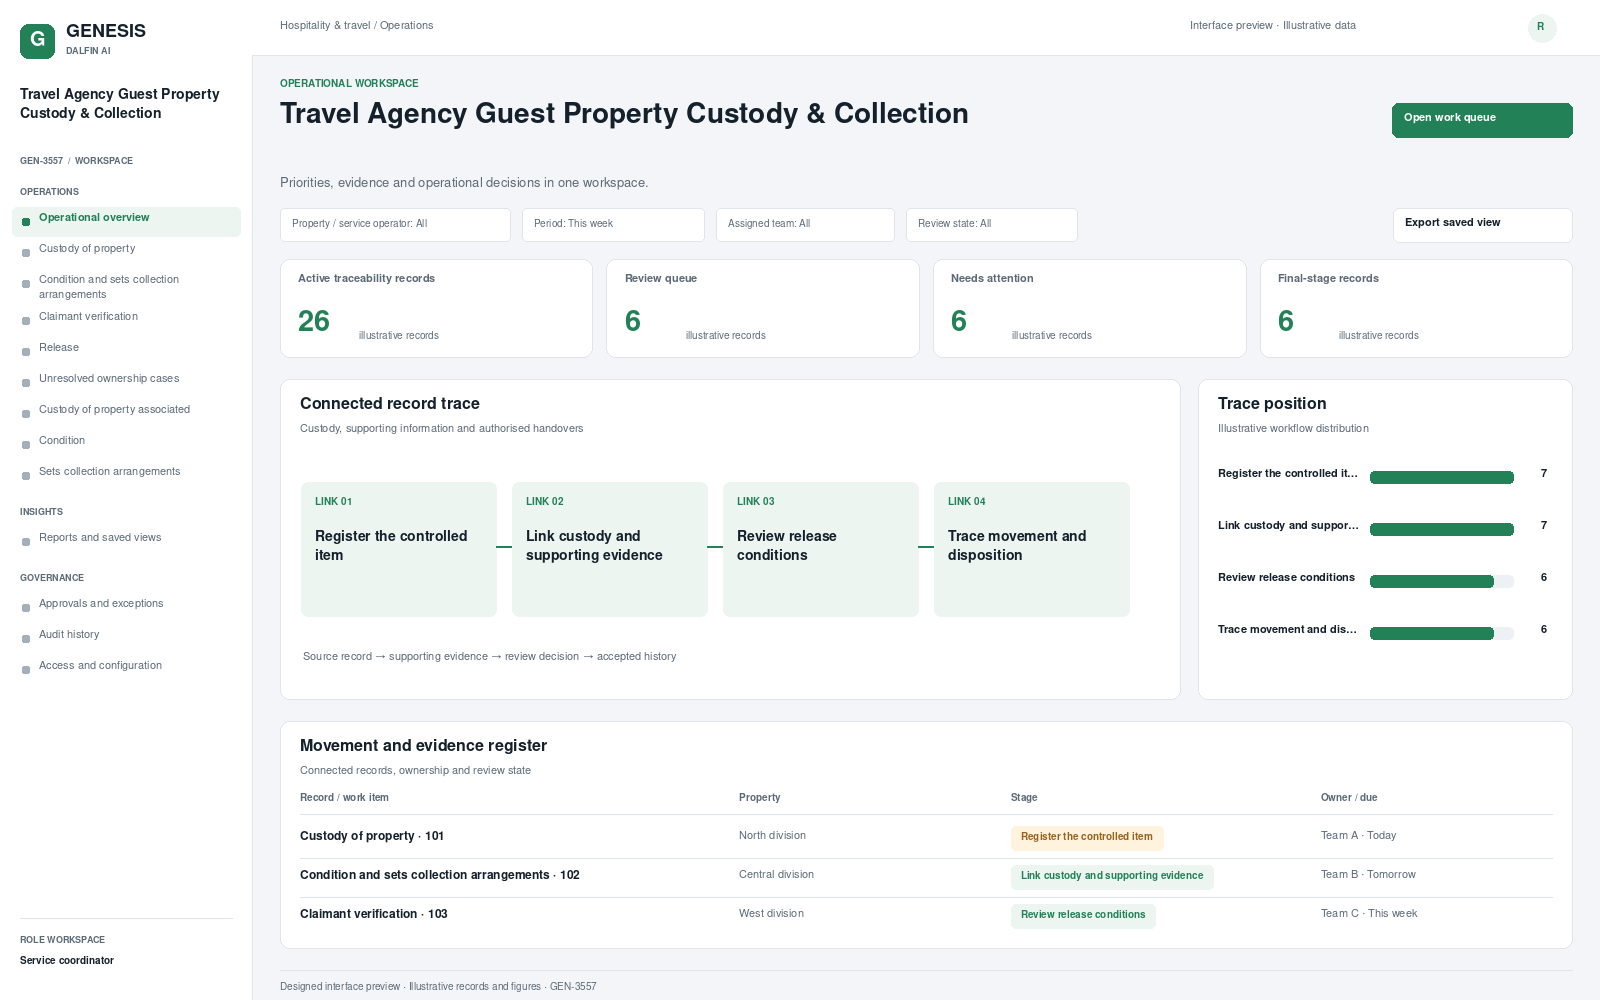Click the Review release conditions progress bar

click(1442, 582)
